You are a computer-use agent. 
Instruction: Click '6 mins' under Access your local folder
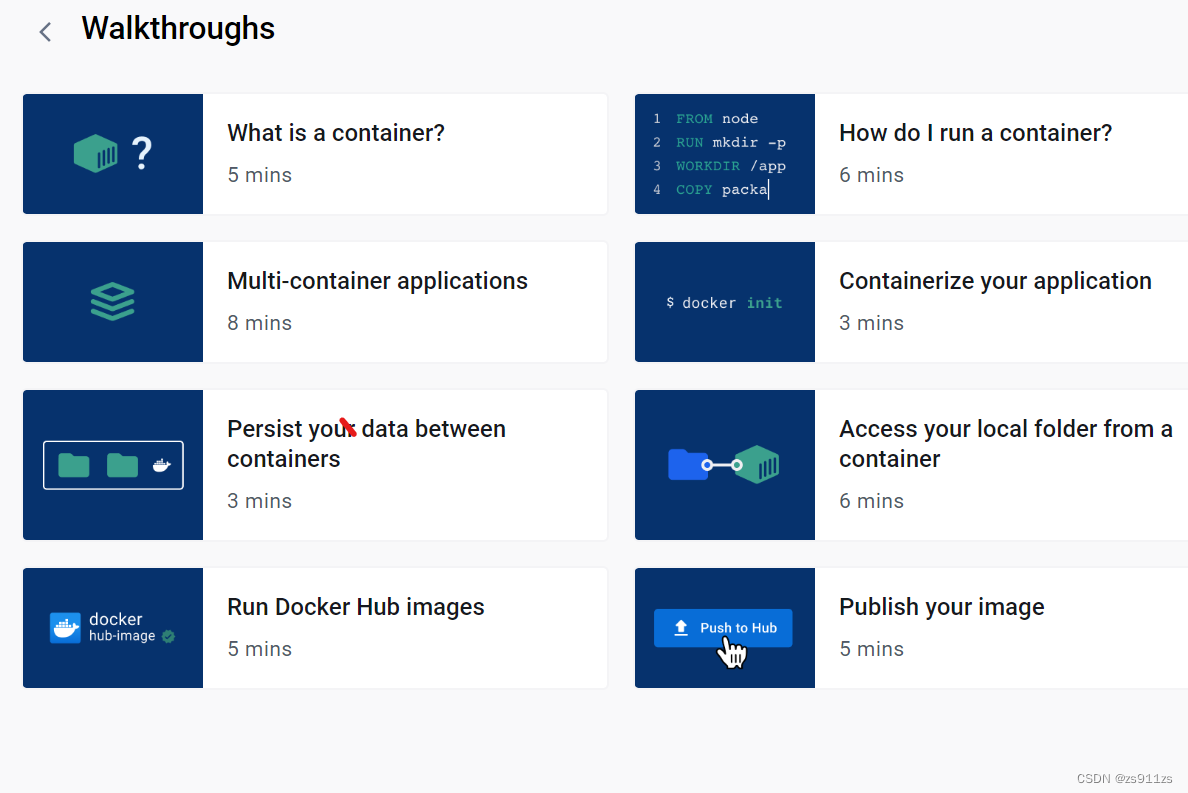(x=871, y=501)
